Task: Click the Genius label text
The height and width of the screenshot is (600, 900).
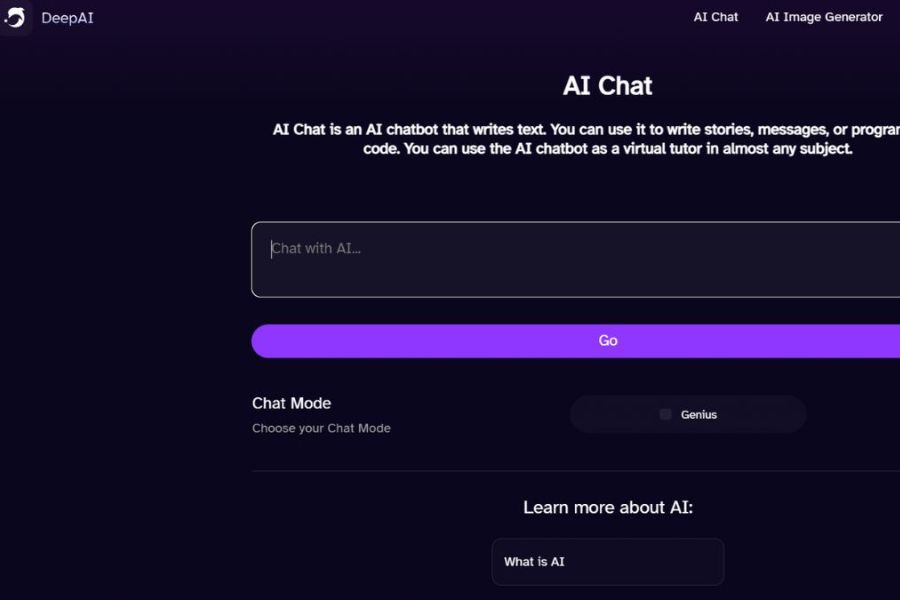Action: 699,414
